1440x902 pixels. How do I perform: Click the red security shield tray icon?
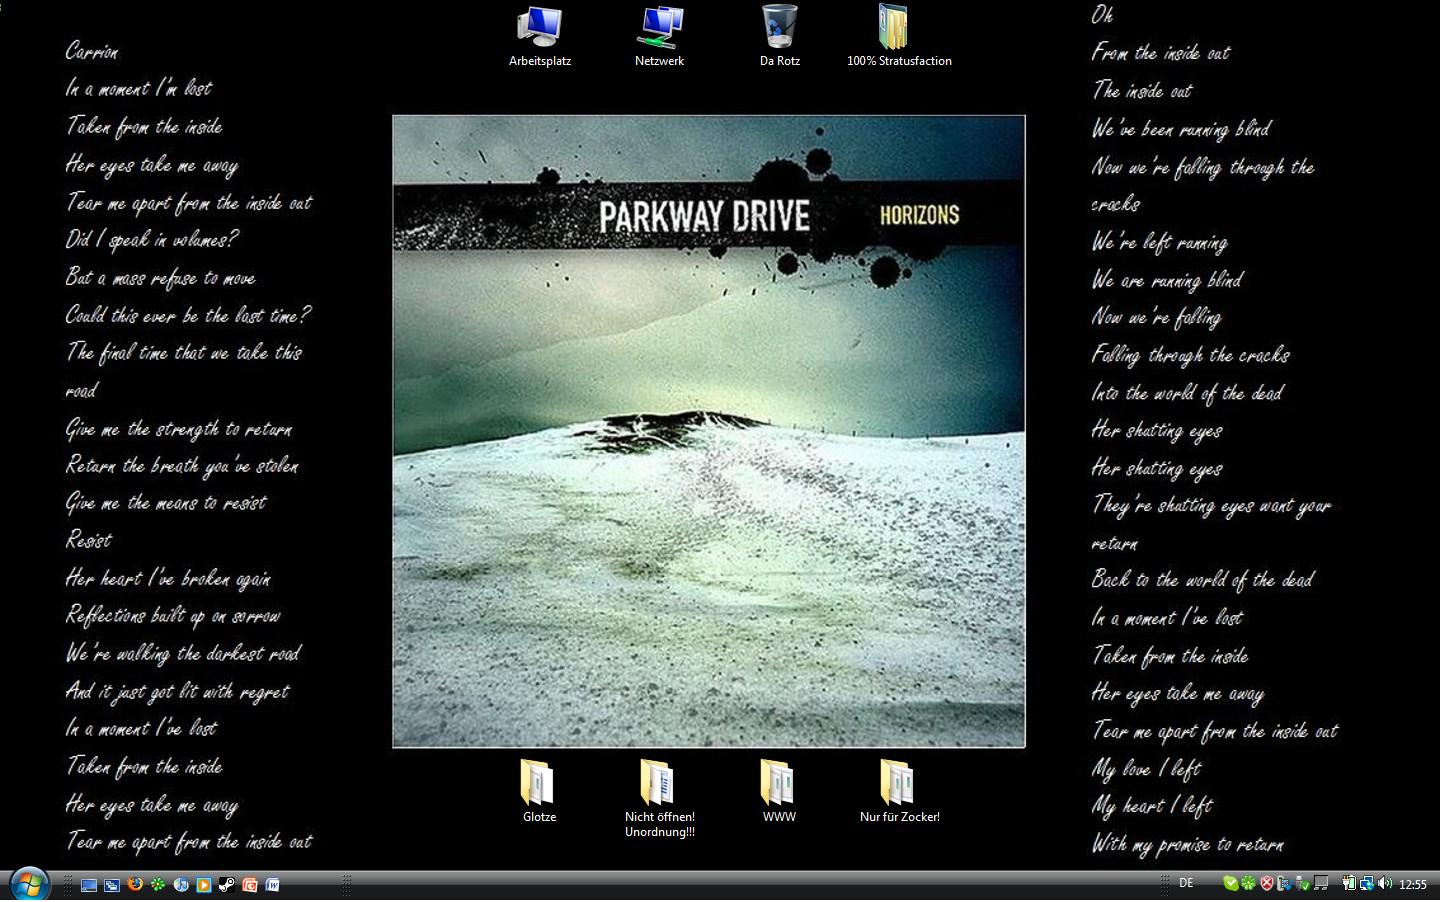[1267, 883]
